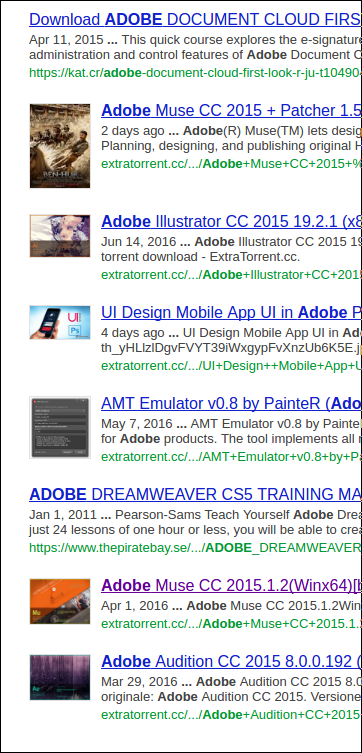Open the ADOBE DREAMWEAVER CS5 TRAINING link
Image resolution: width=362 pixels, height=753 pixels.
click(x=195, y=494)
